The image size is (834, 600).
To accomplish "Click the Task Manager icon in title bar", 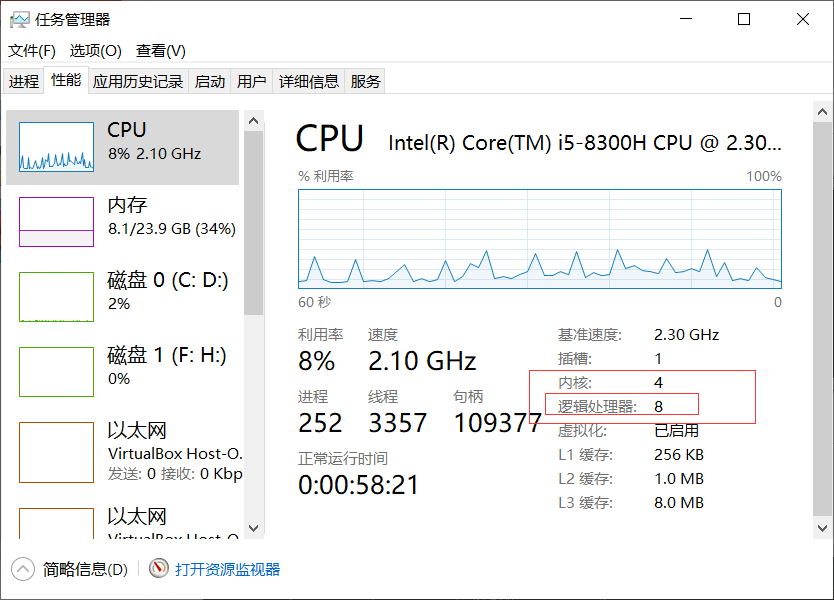I will 17,18.
